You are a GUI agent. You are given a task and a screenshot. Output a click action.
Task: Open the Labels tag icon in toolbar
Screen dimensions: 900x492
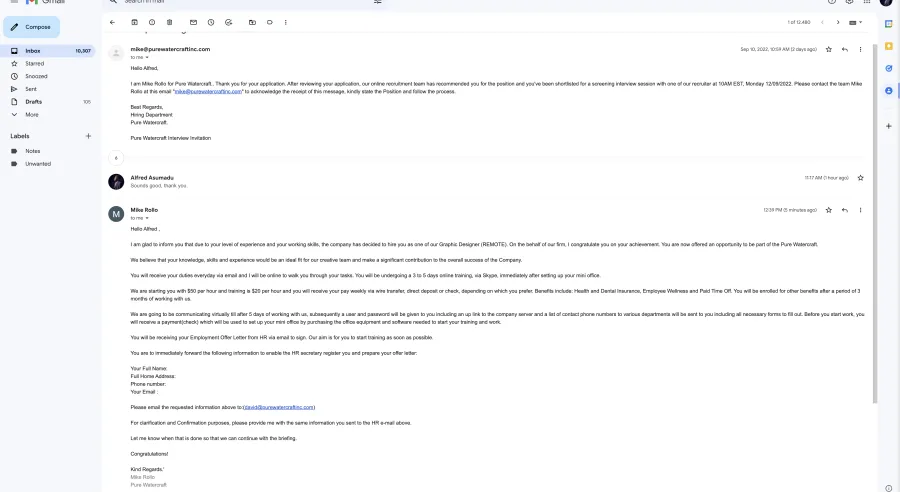269,22
